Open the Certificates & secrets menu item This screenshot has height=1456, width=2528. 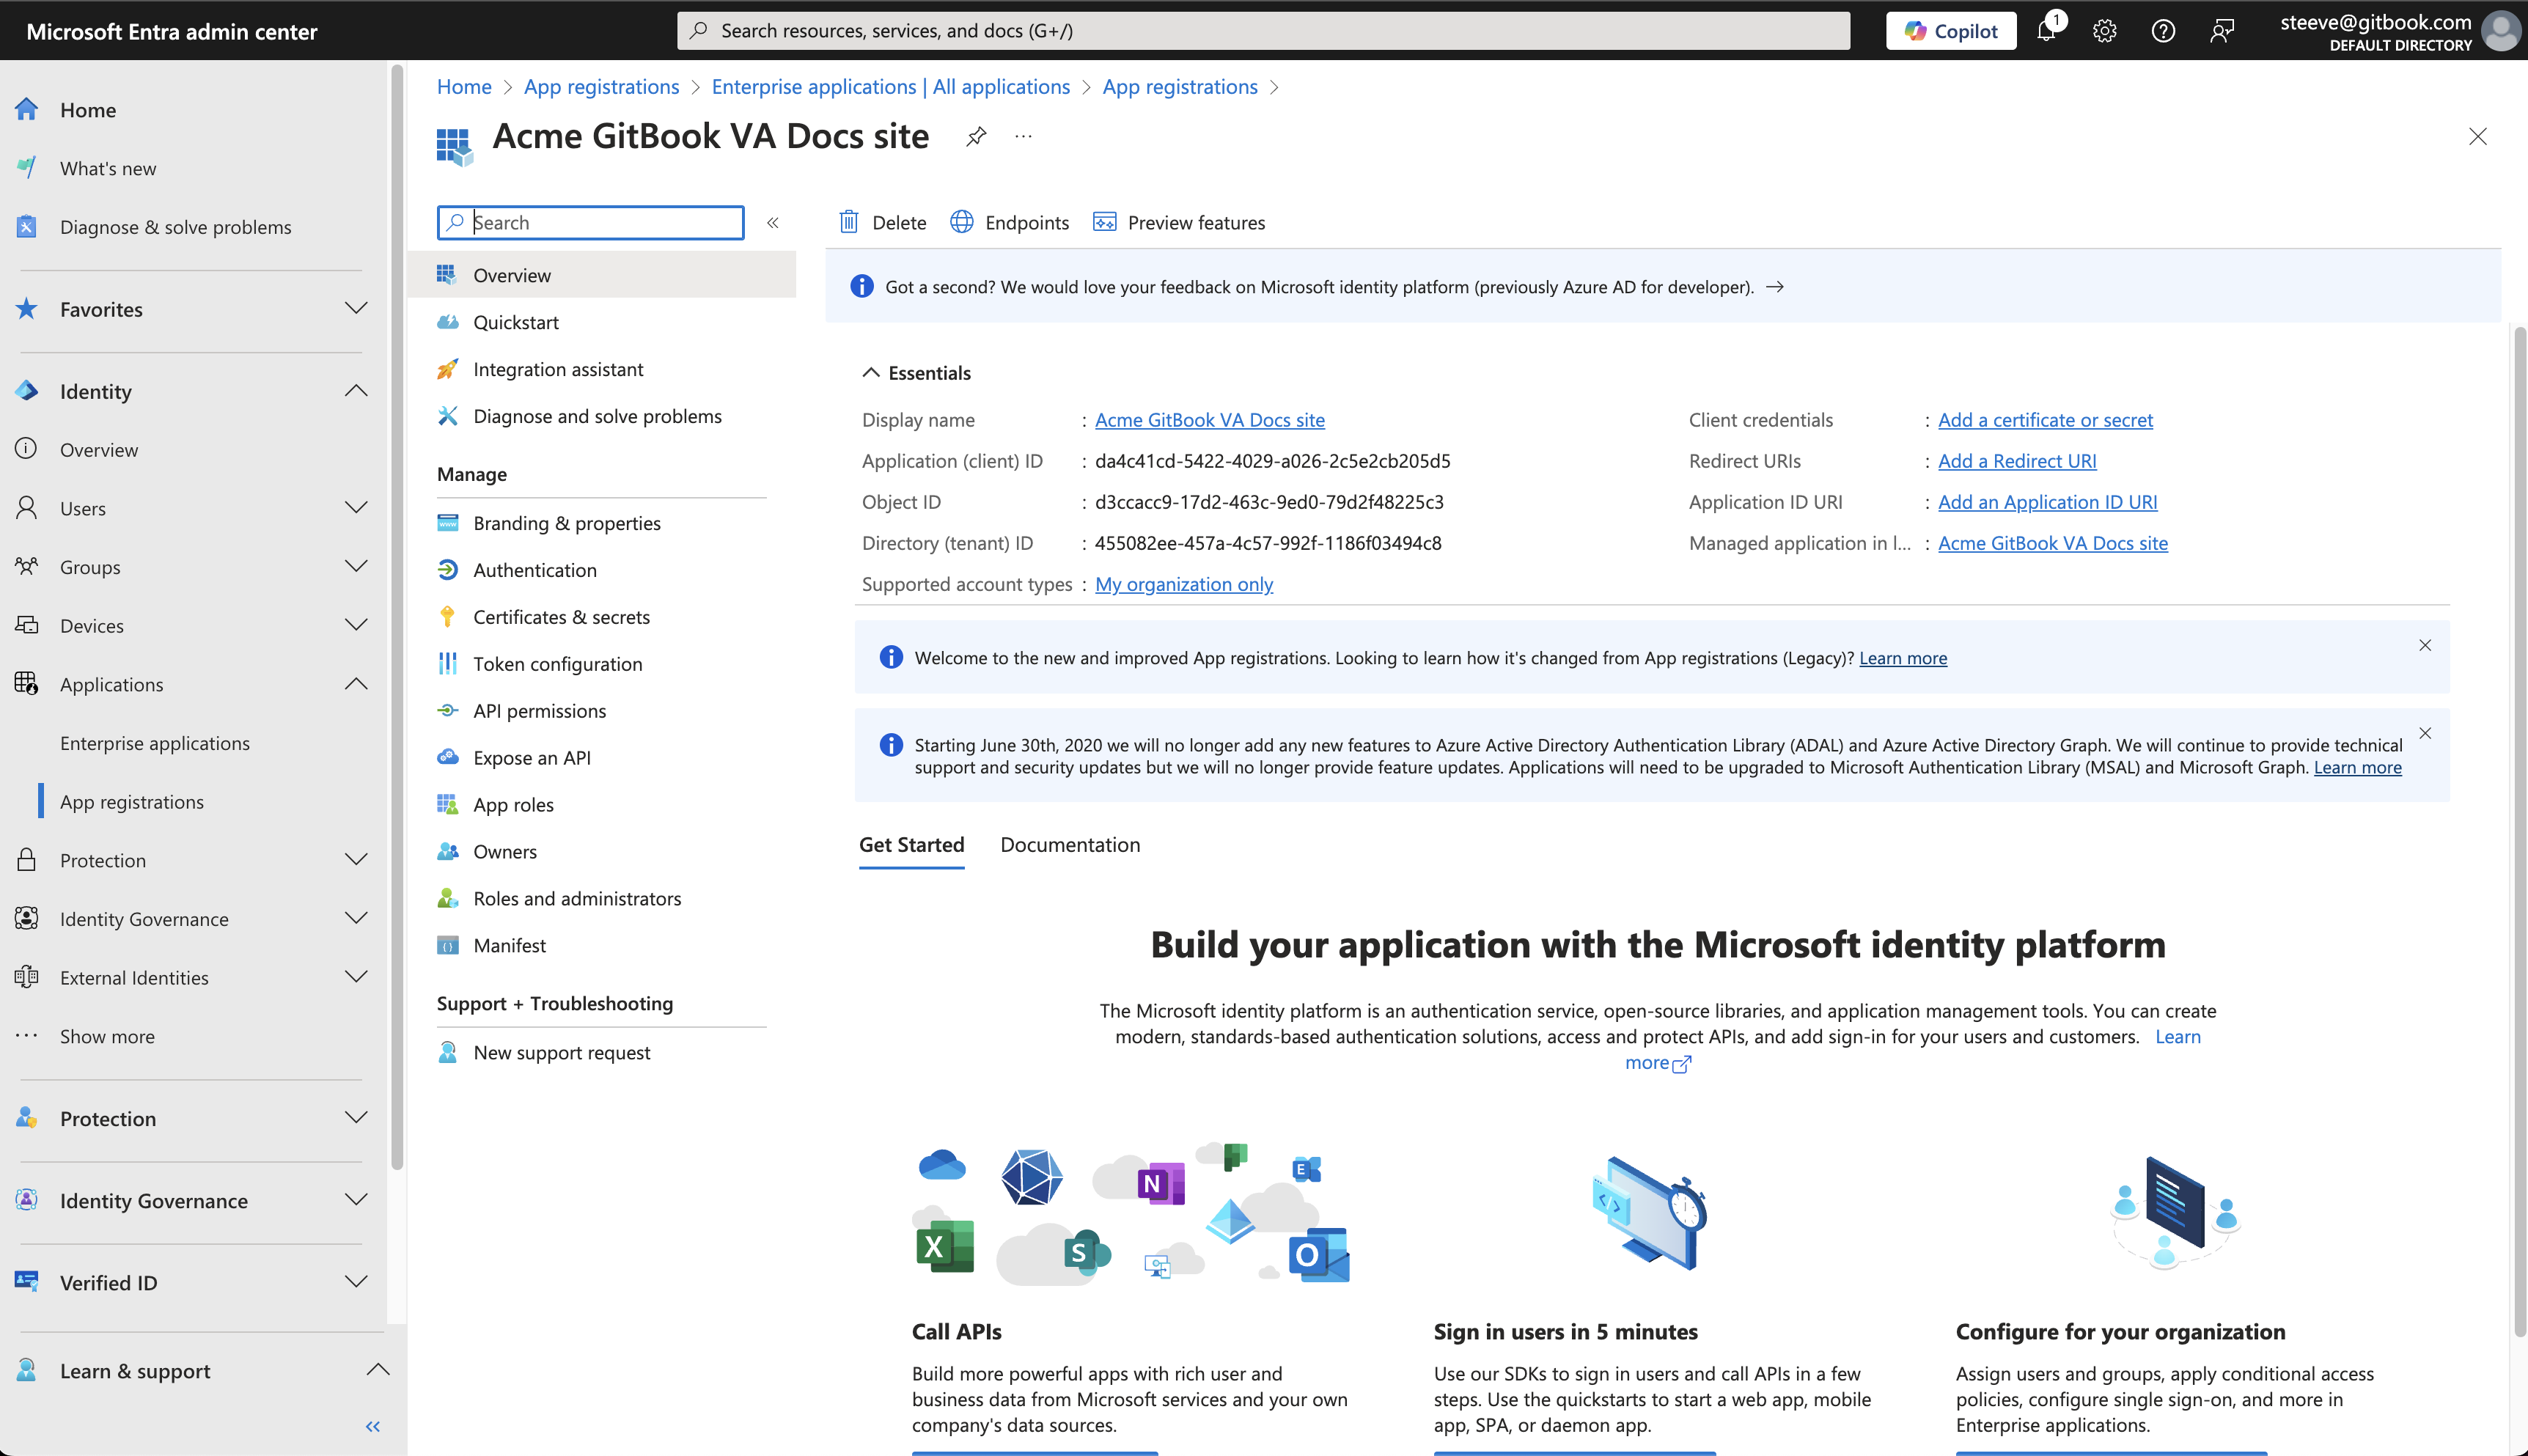(x=561, y=617)
